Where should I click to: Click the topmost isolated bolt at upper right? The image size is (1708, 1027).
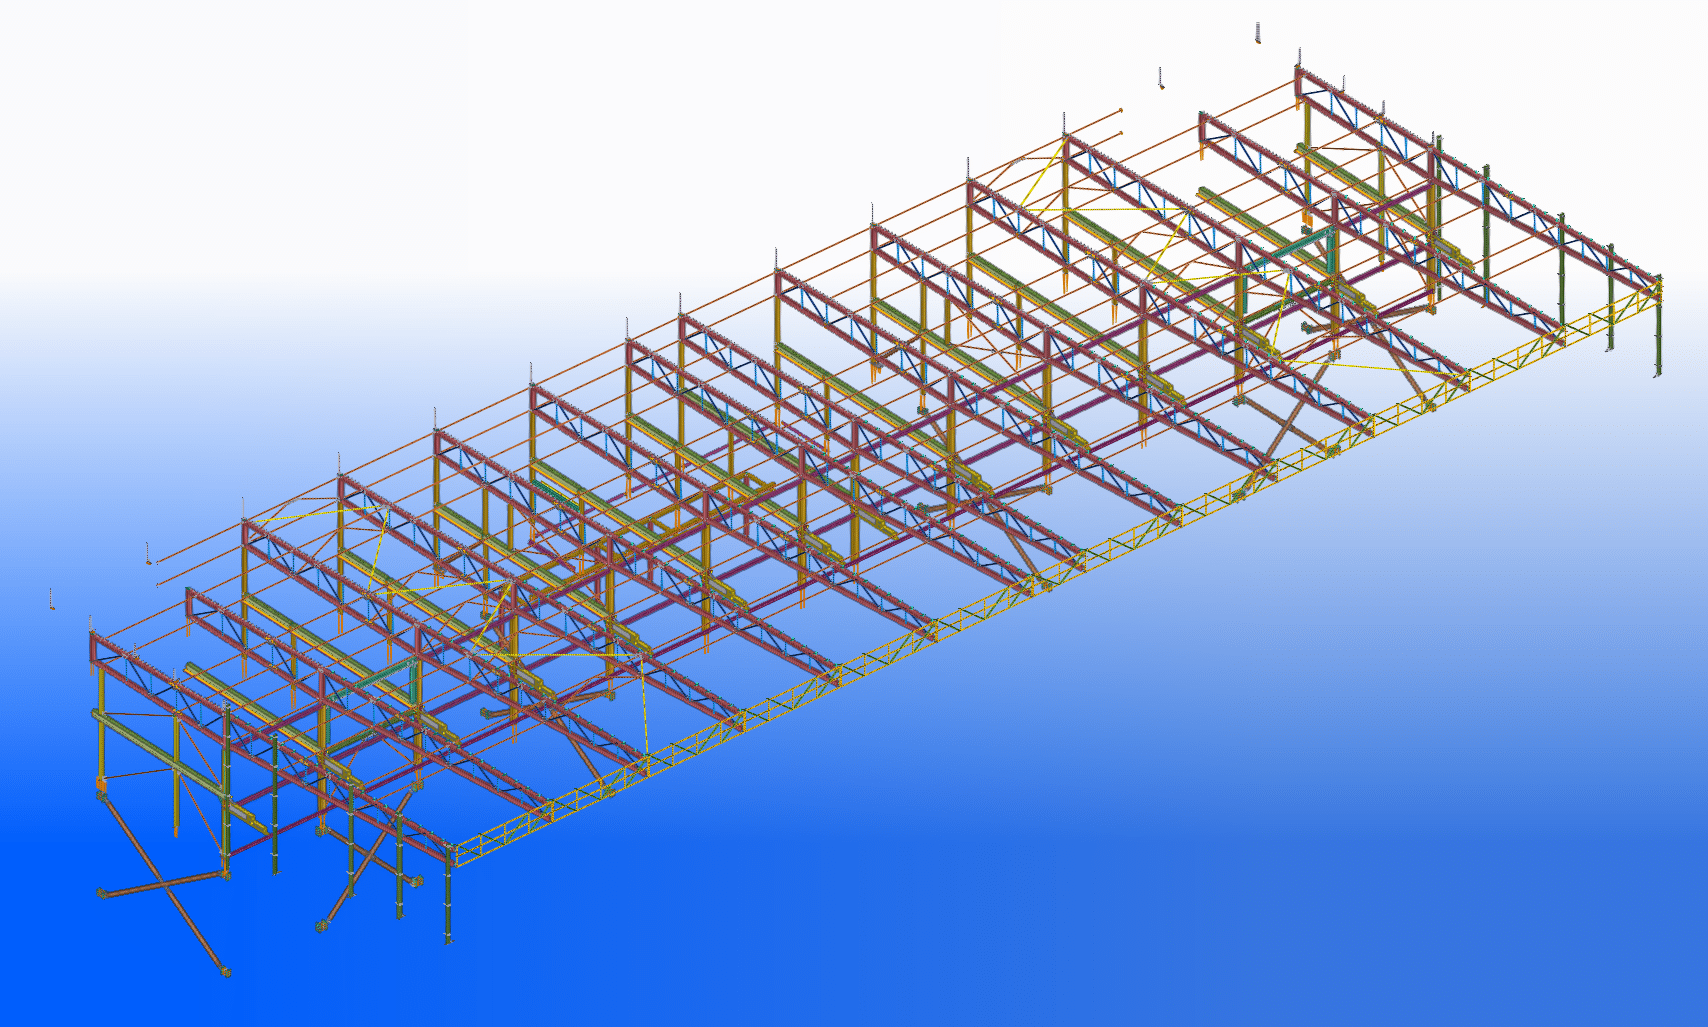[1258, 33]
